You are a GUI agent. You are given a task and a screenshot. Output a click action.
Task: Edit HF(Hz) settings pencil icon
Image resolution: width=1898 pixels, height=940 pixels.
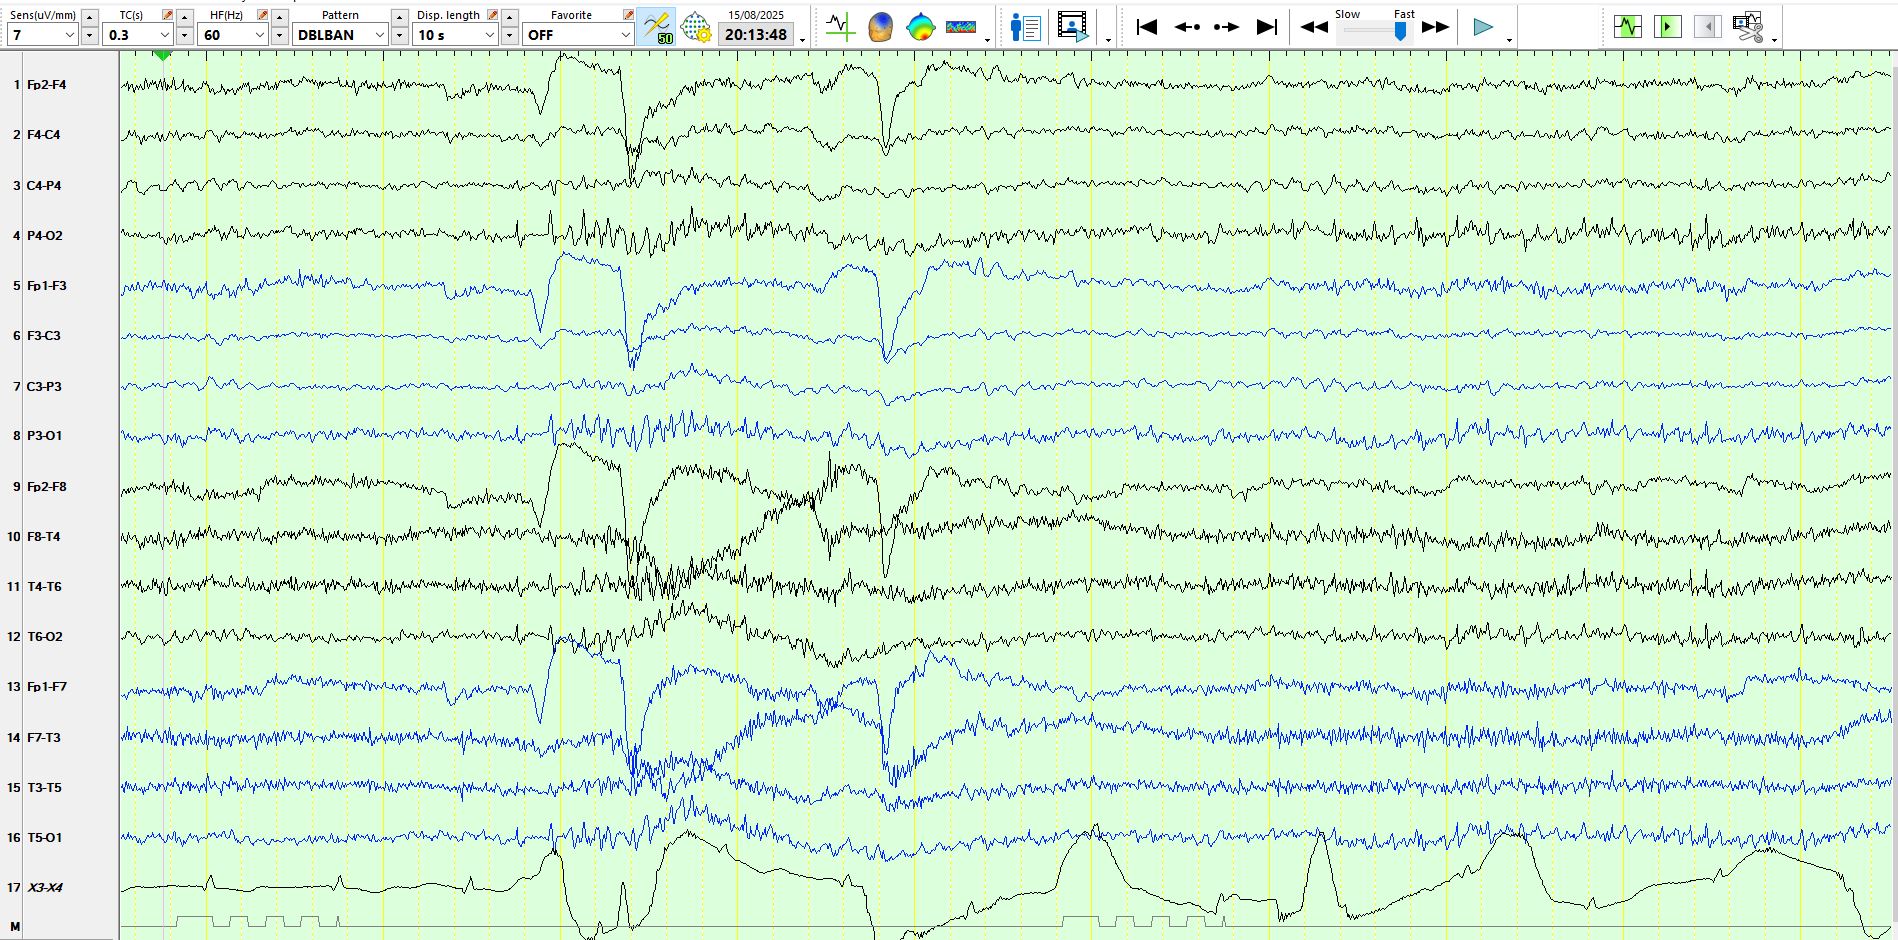tap(262, 15)
